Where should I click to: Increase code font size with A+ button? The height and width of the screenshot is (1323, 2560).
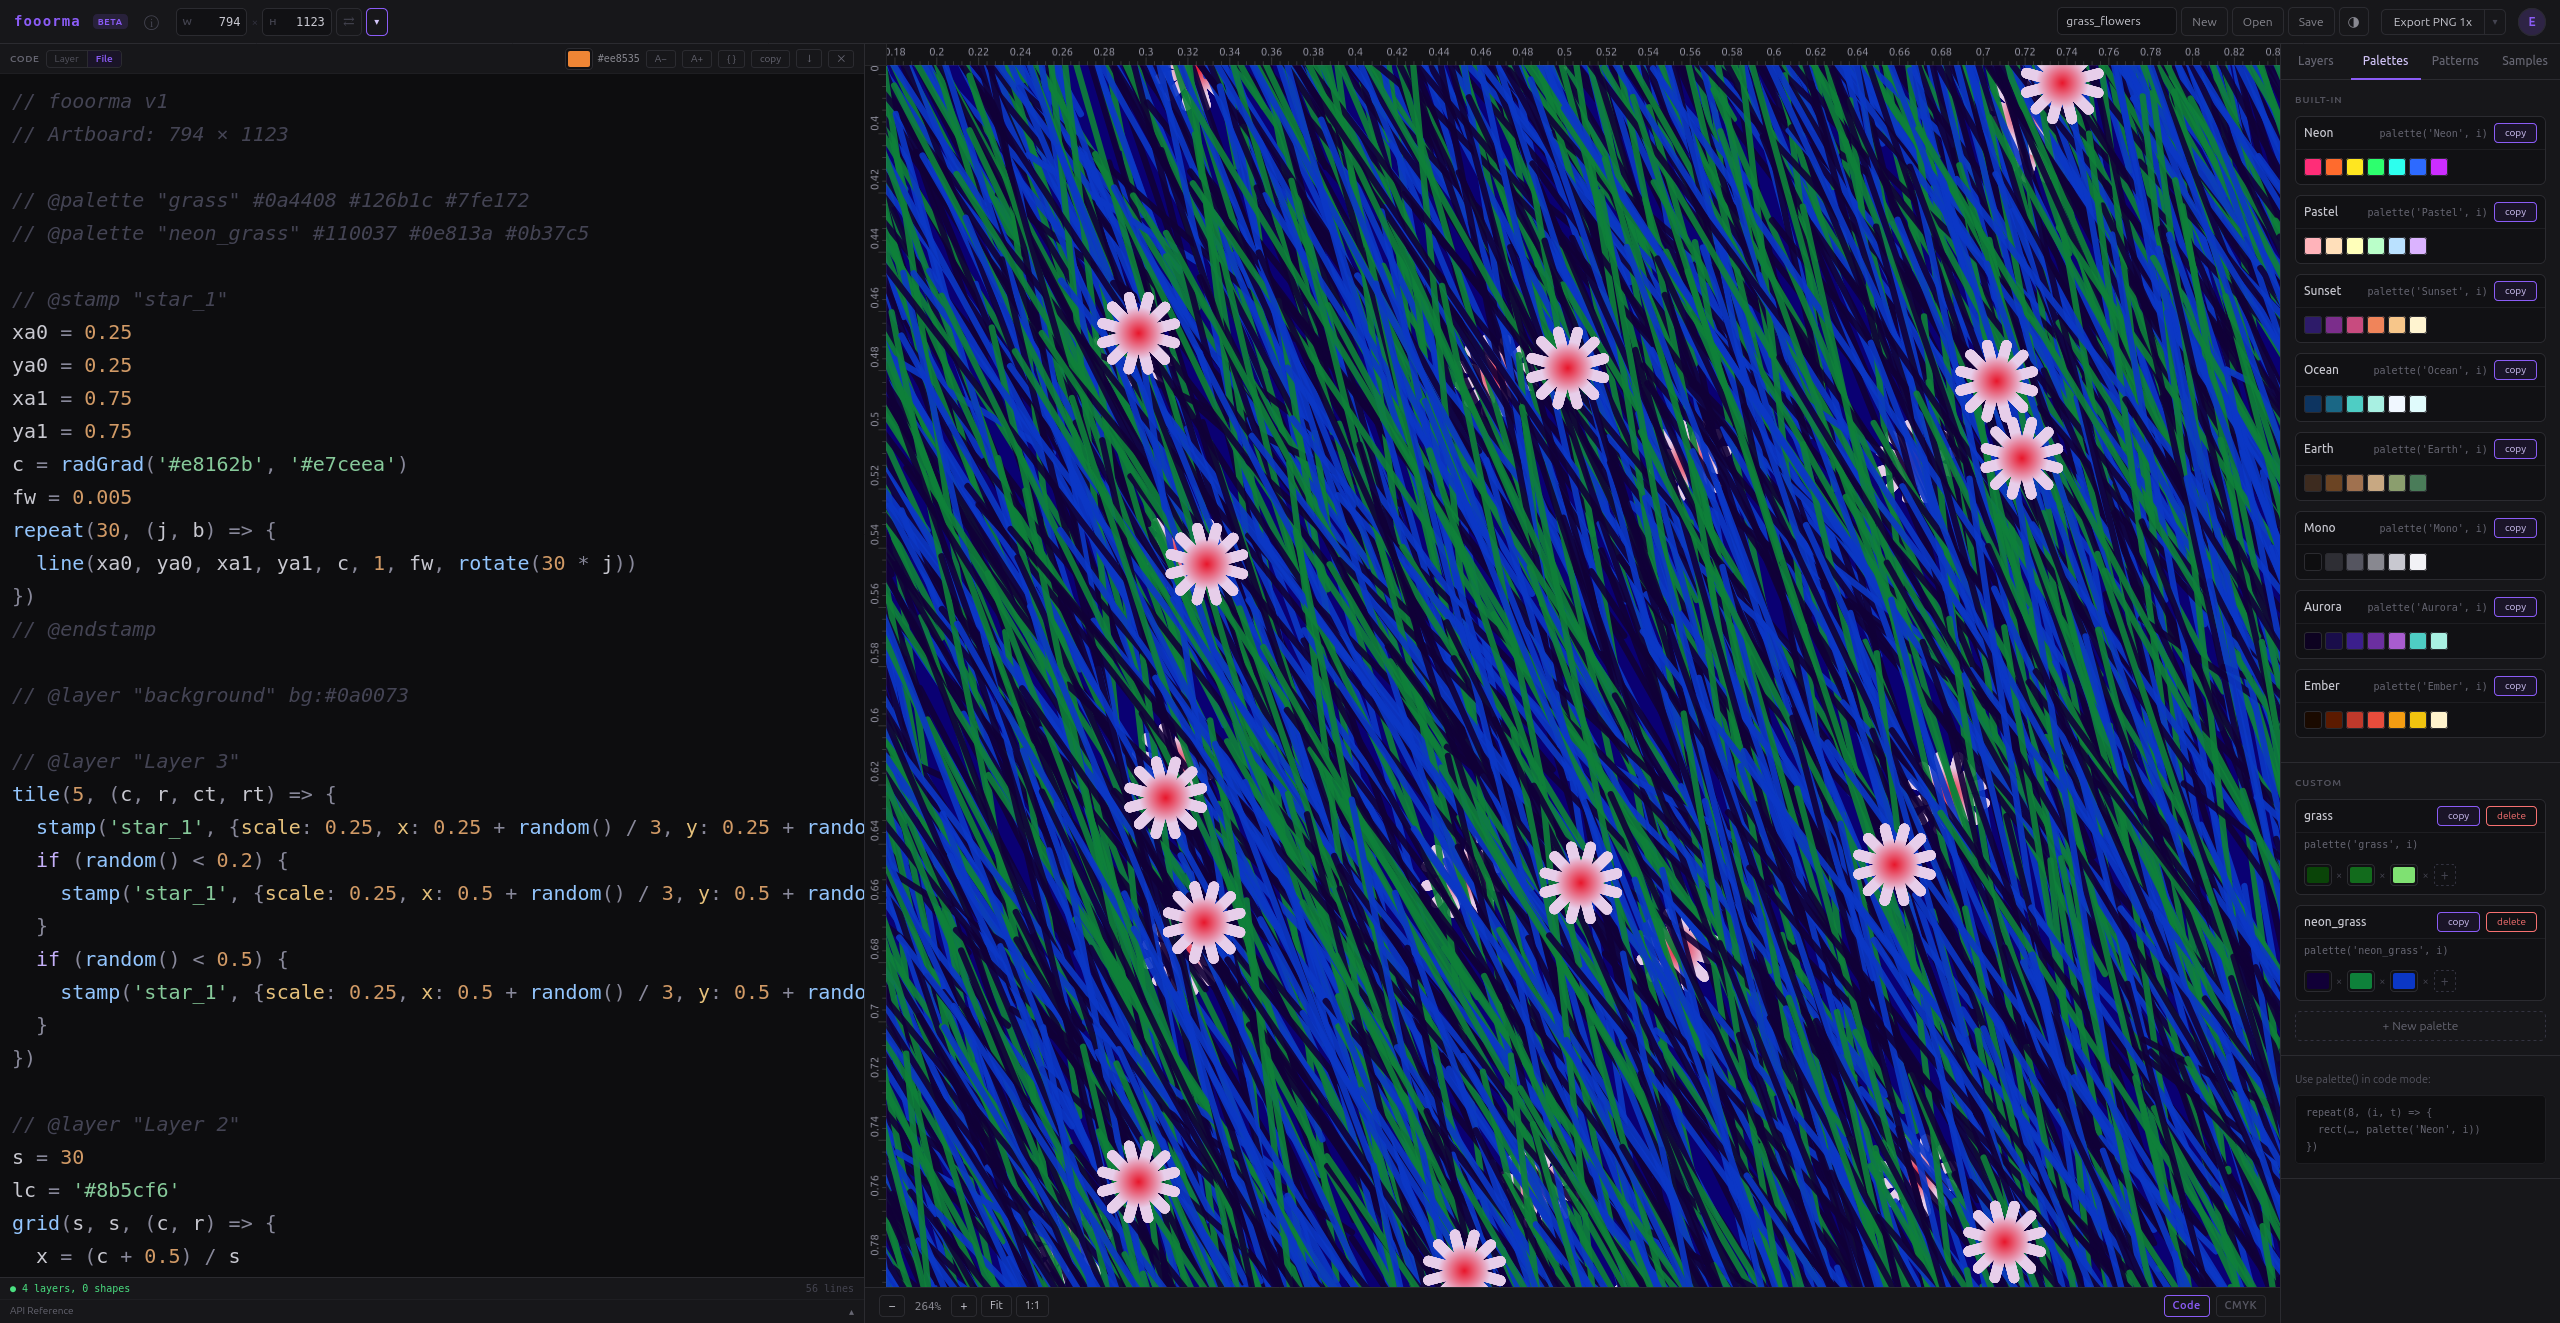697,59
